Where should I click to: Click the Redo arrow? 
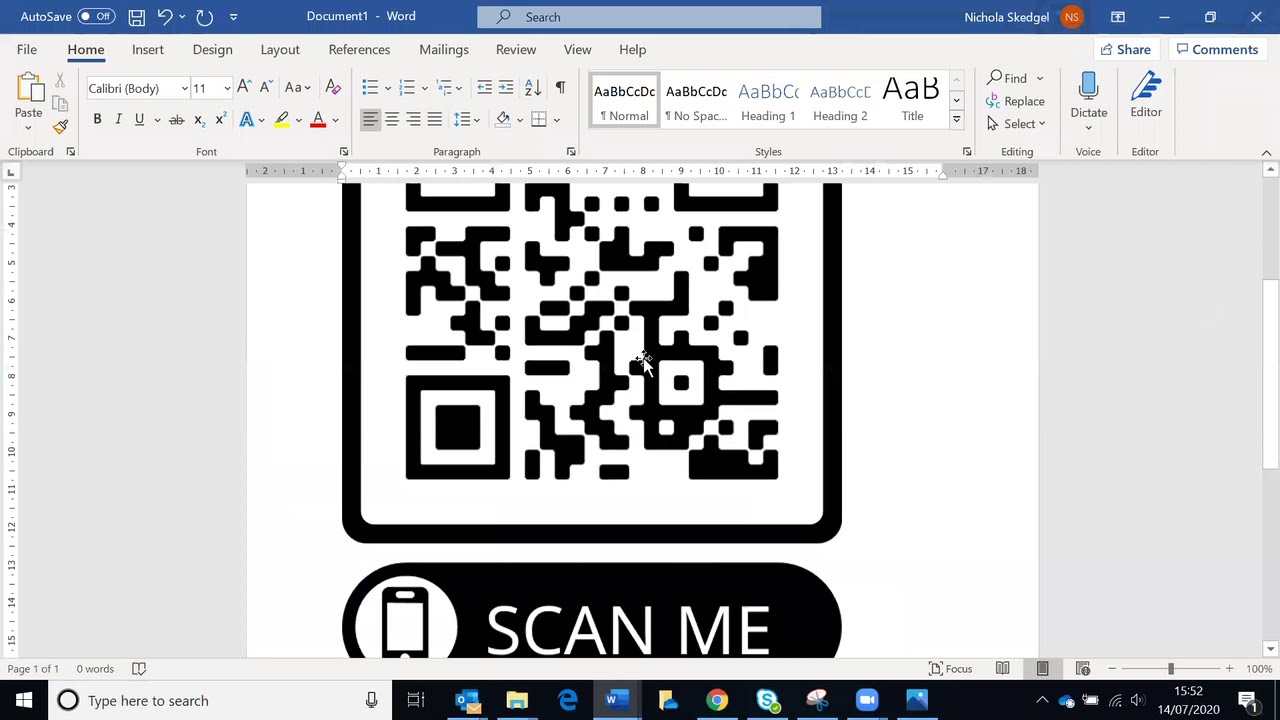[204, 17]
